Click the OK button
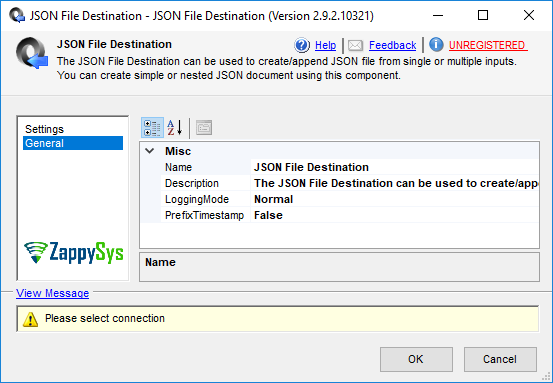The height and width of the screenshot is (383, 553). [416, 359]
